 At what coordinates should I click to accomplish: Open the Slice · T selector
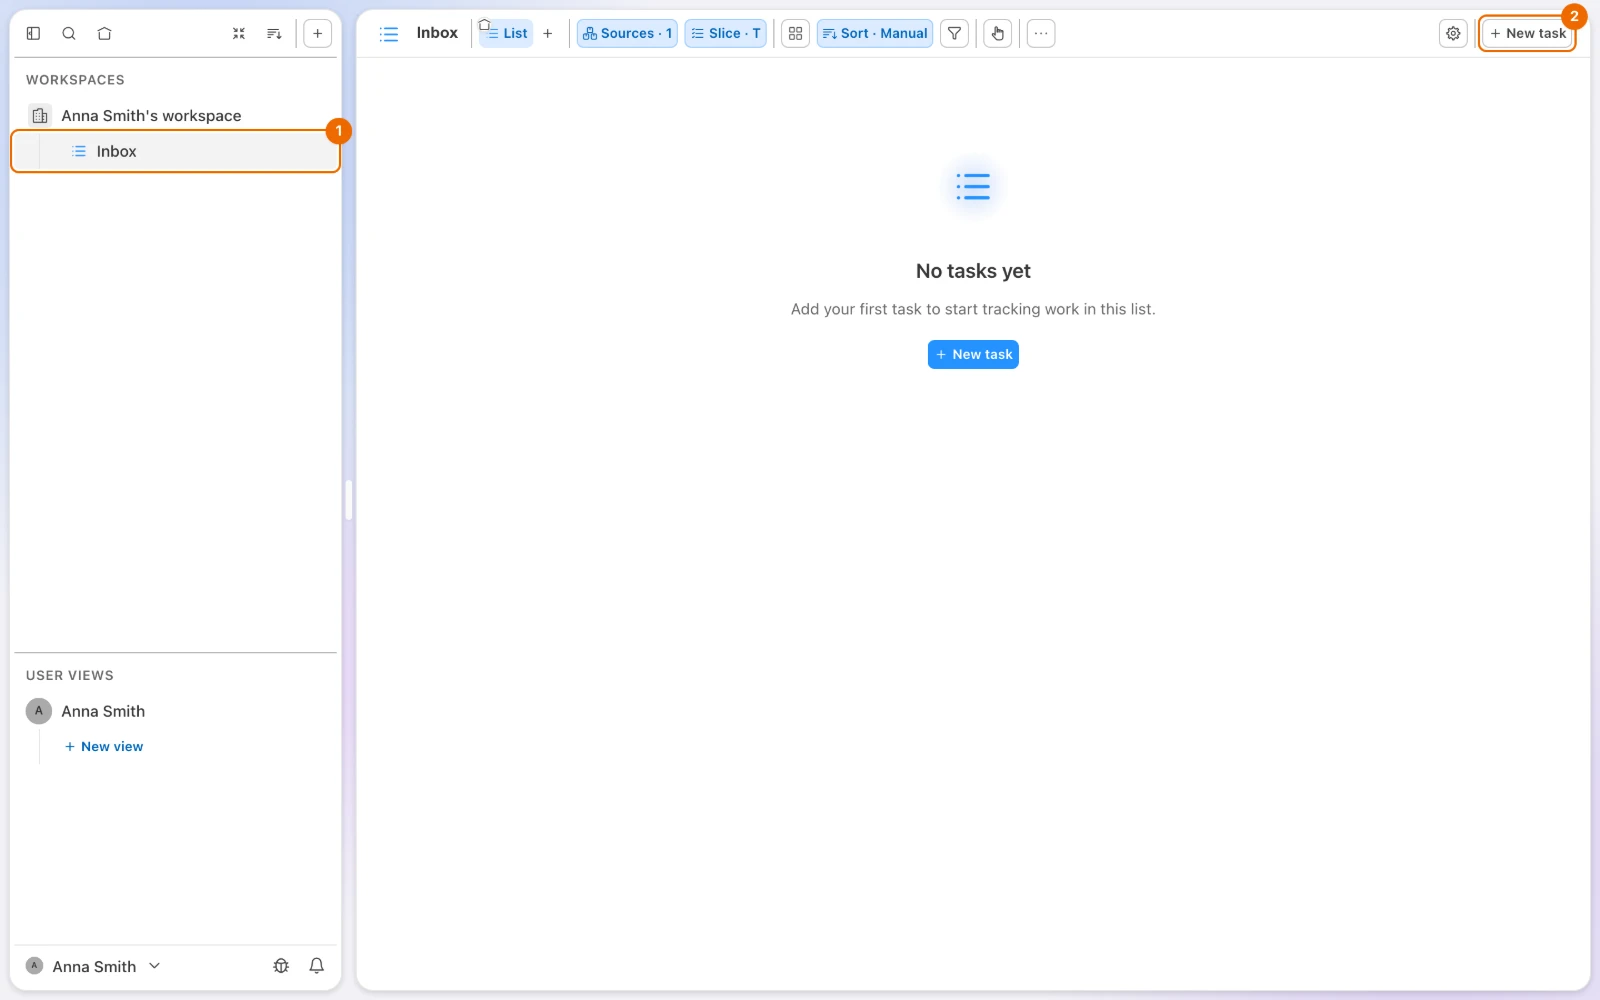pyautogui.click(x=726, y=33)
